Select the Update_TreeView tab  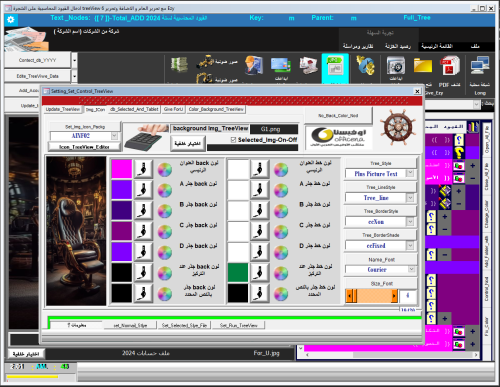tap(63, 109)
